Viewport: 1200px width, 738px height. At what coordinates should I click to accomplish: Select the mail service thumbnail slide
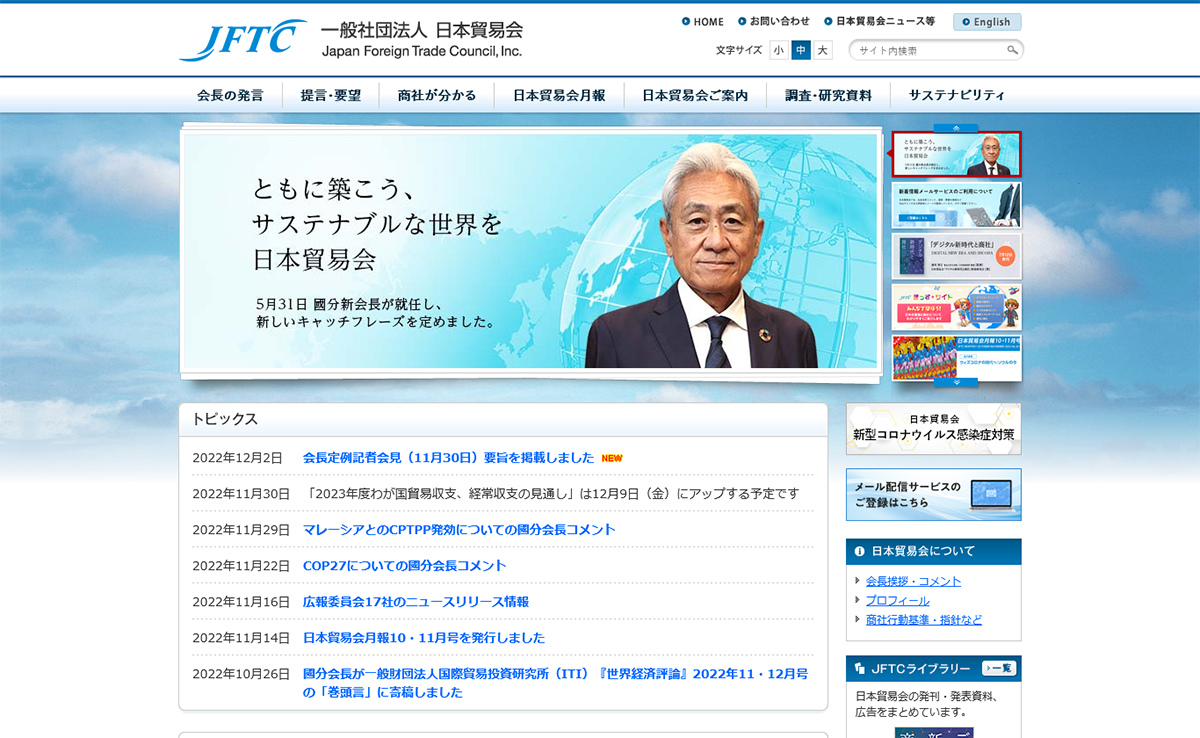coord(956,205)
